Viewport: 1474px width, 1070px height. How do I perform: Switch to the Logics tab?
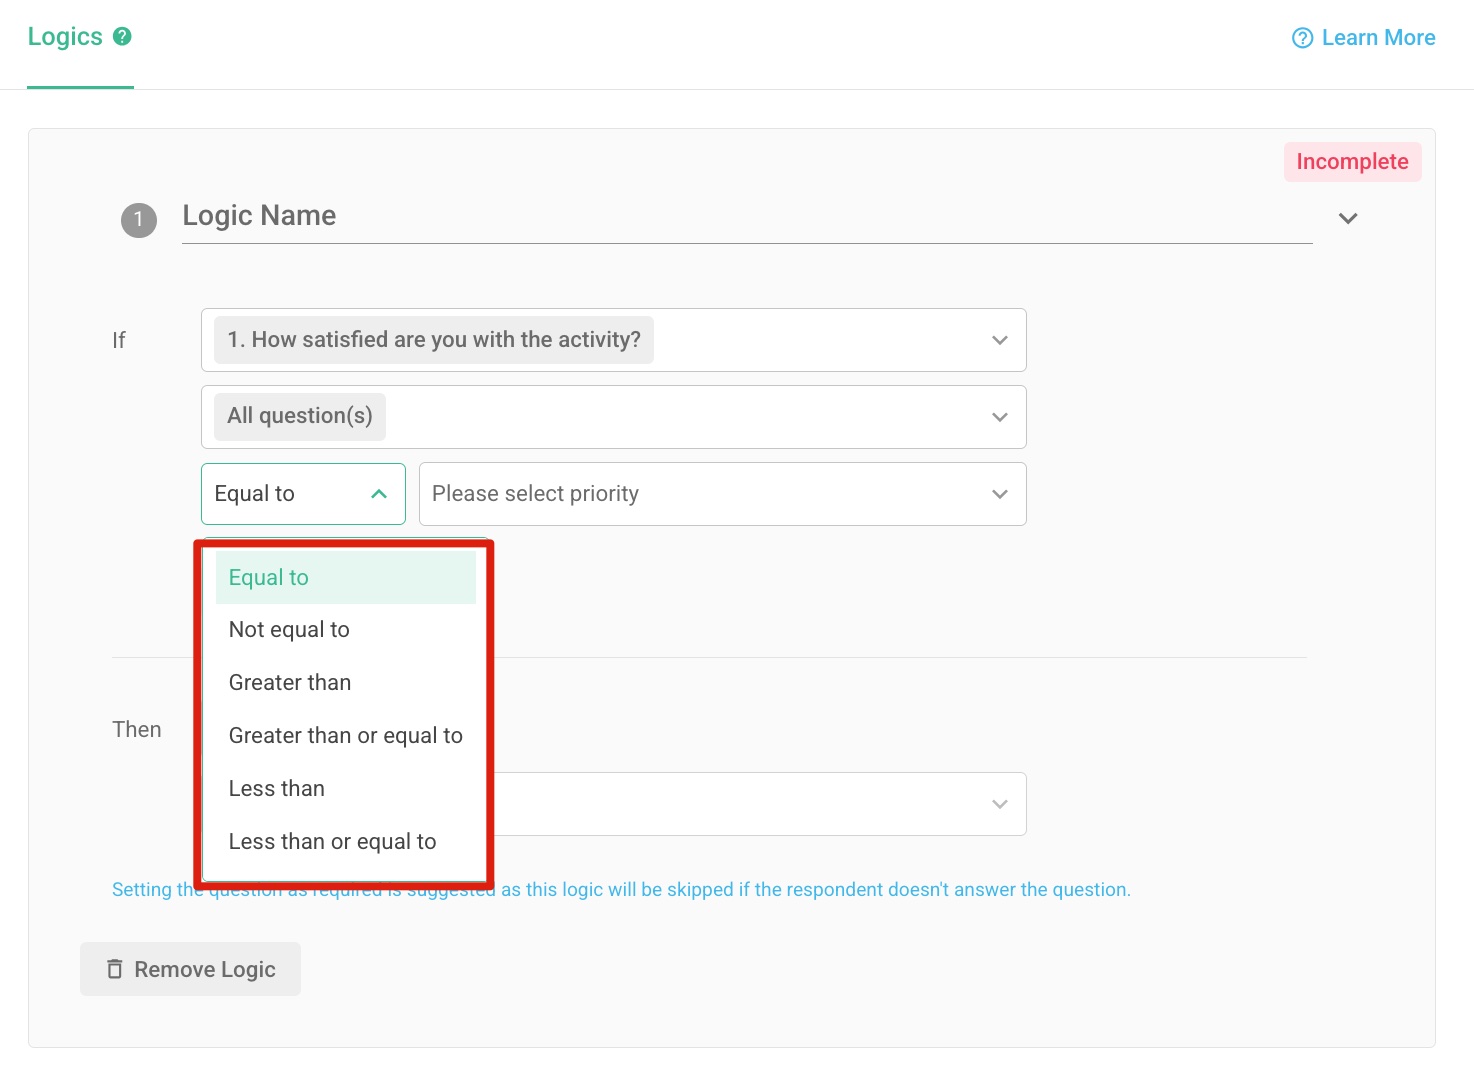tap(64, 36)
